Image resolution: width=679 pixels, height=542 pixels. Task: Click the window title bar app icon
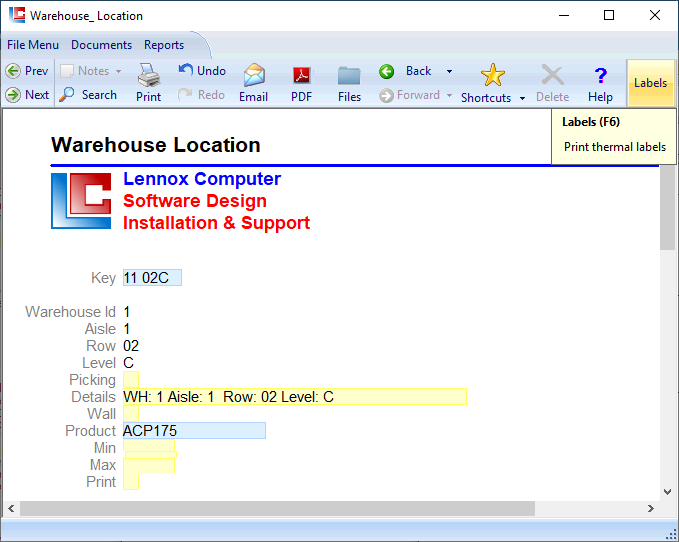click(x=17, y=15)
